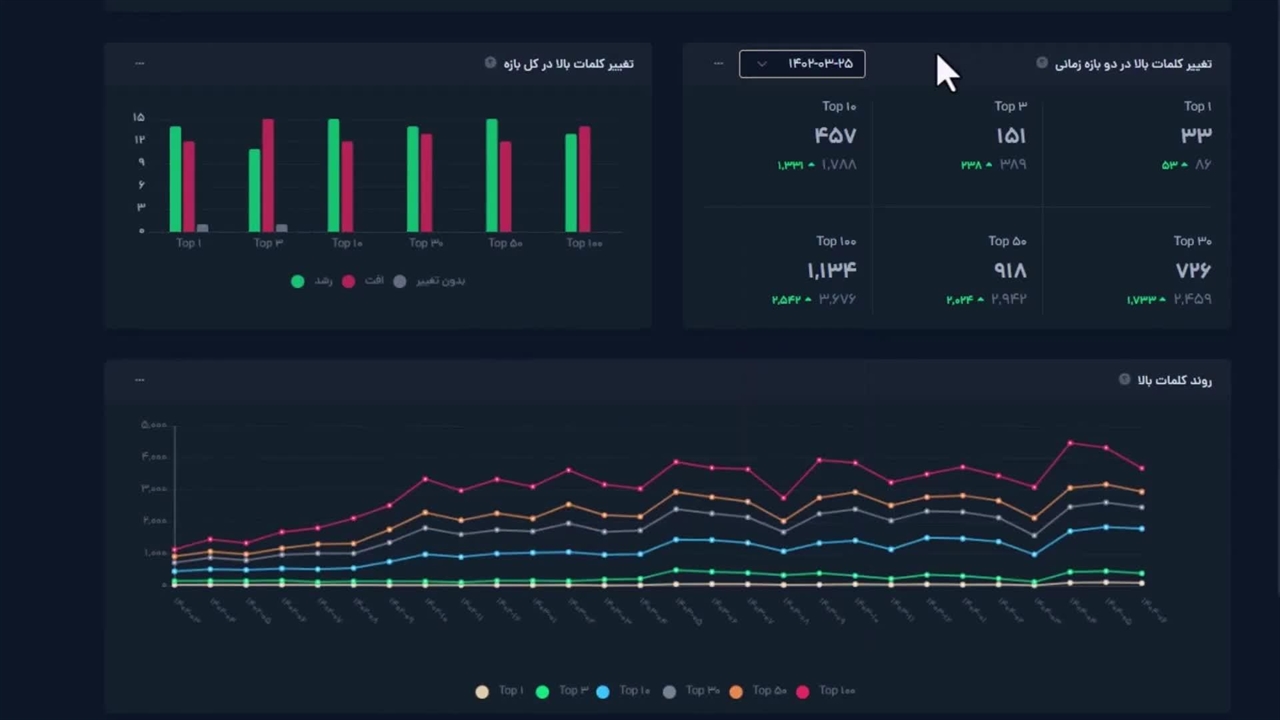Open three-dot menu beside the date dropdown
Image resolution: width=1280 pixels, height=720 pixels.
click(718, 63)
